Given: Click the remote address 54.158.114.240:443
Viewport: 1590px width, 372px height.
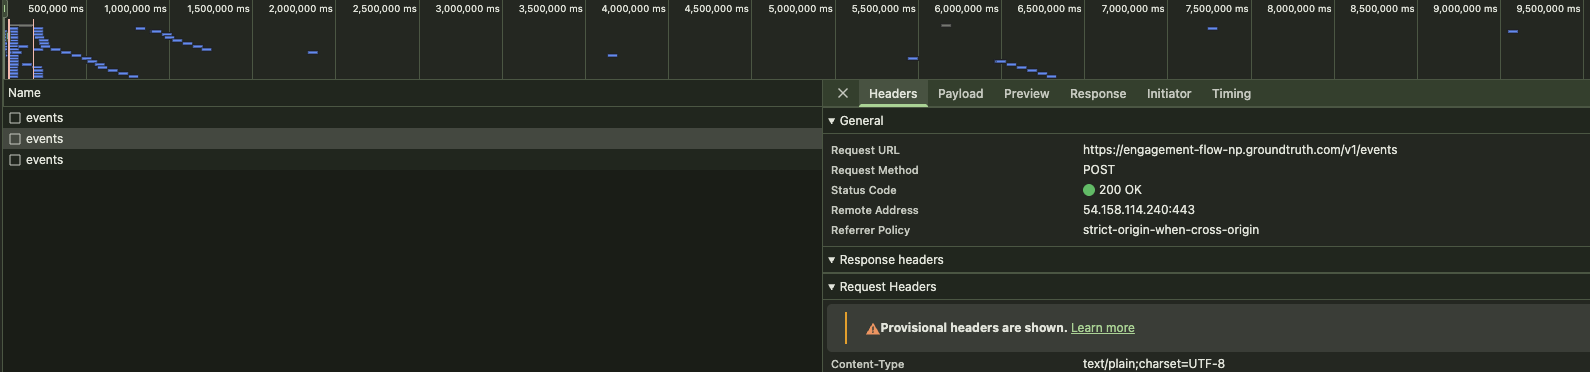Looking at the screenshot, I should tap(1138, 210).
